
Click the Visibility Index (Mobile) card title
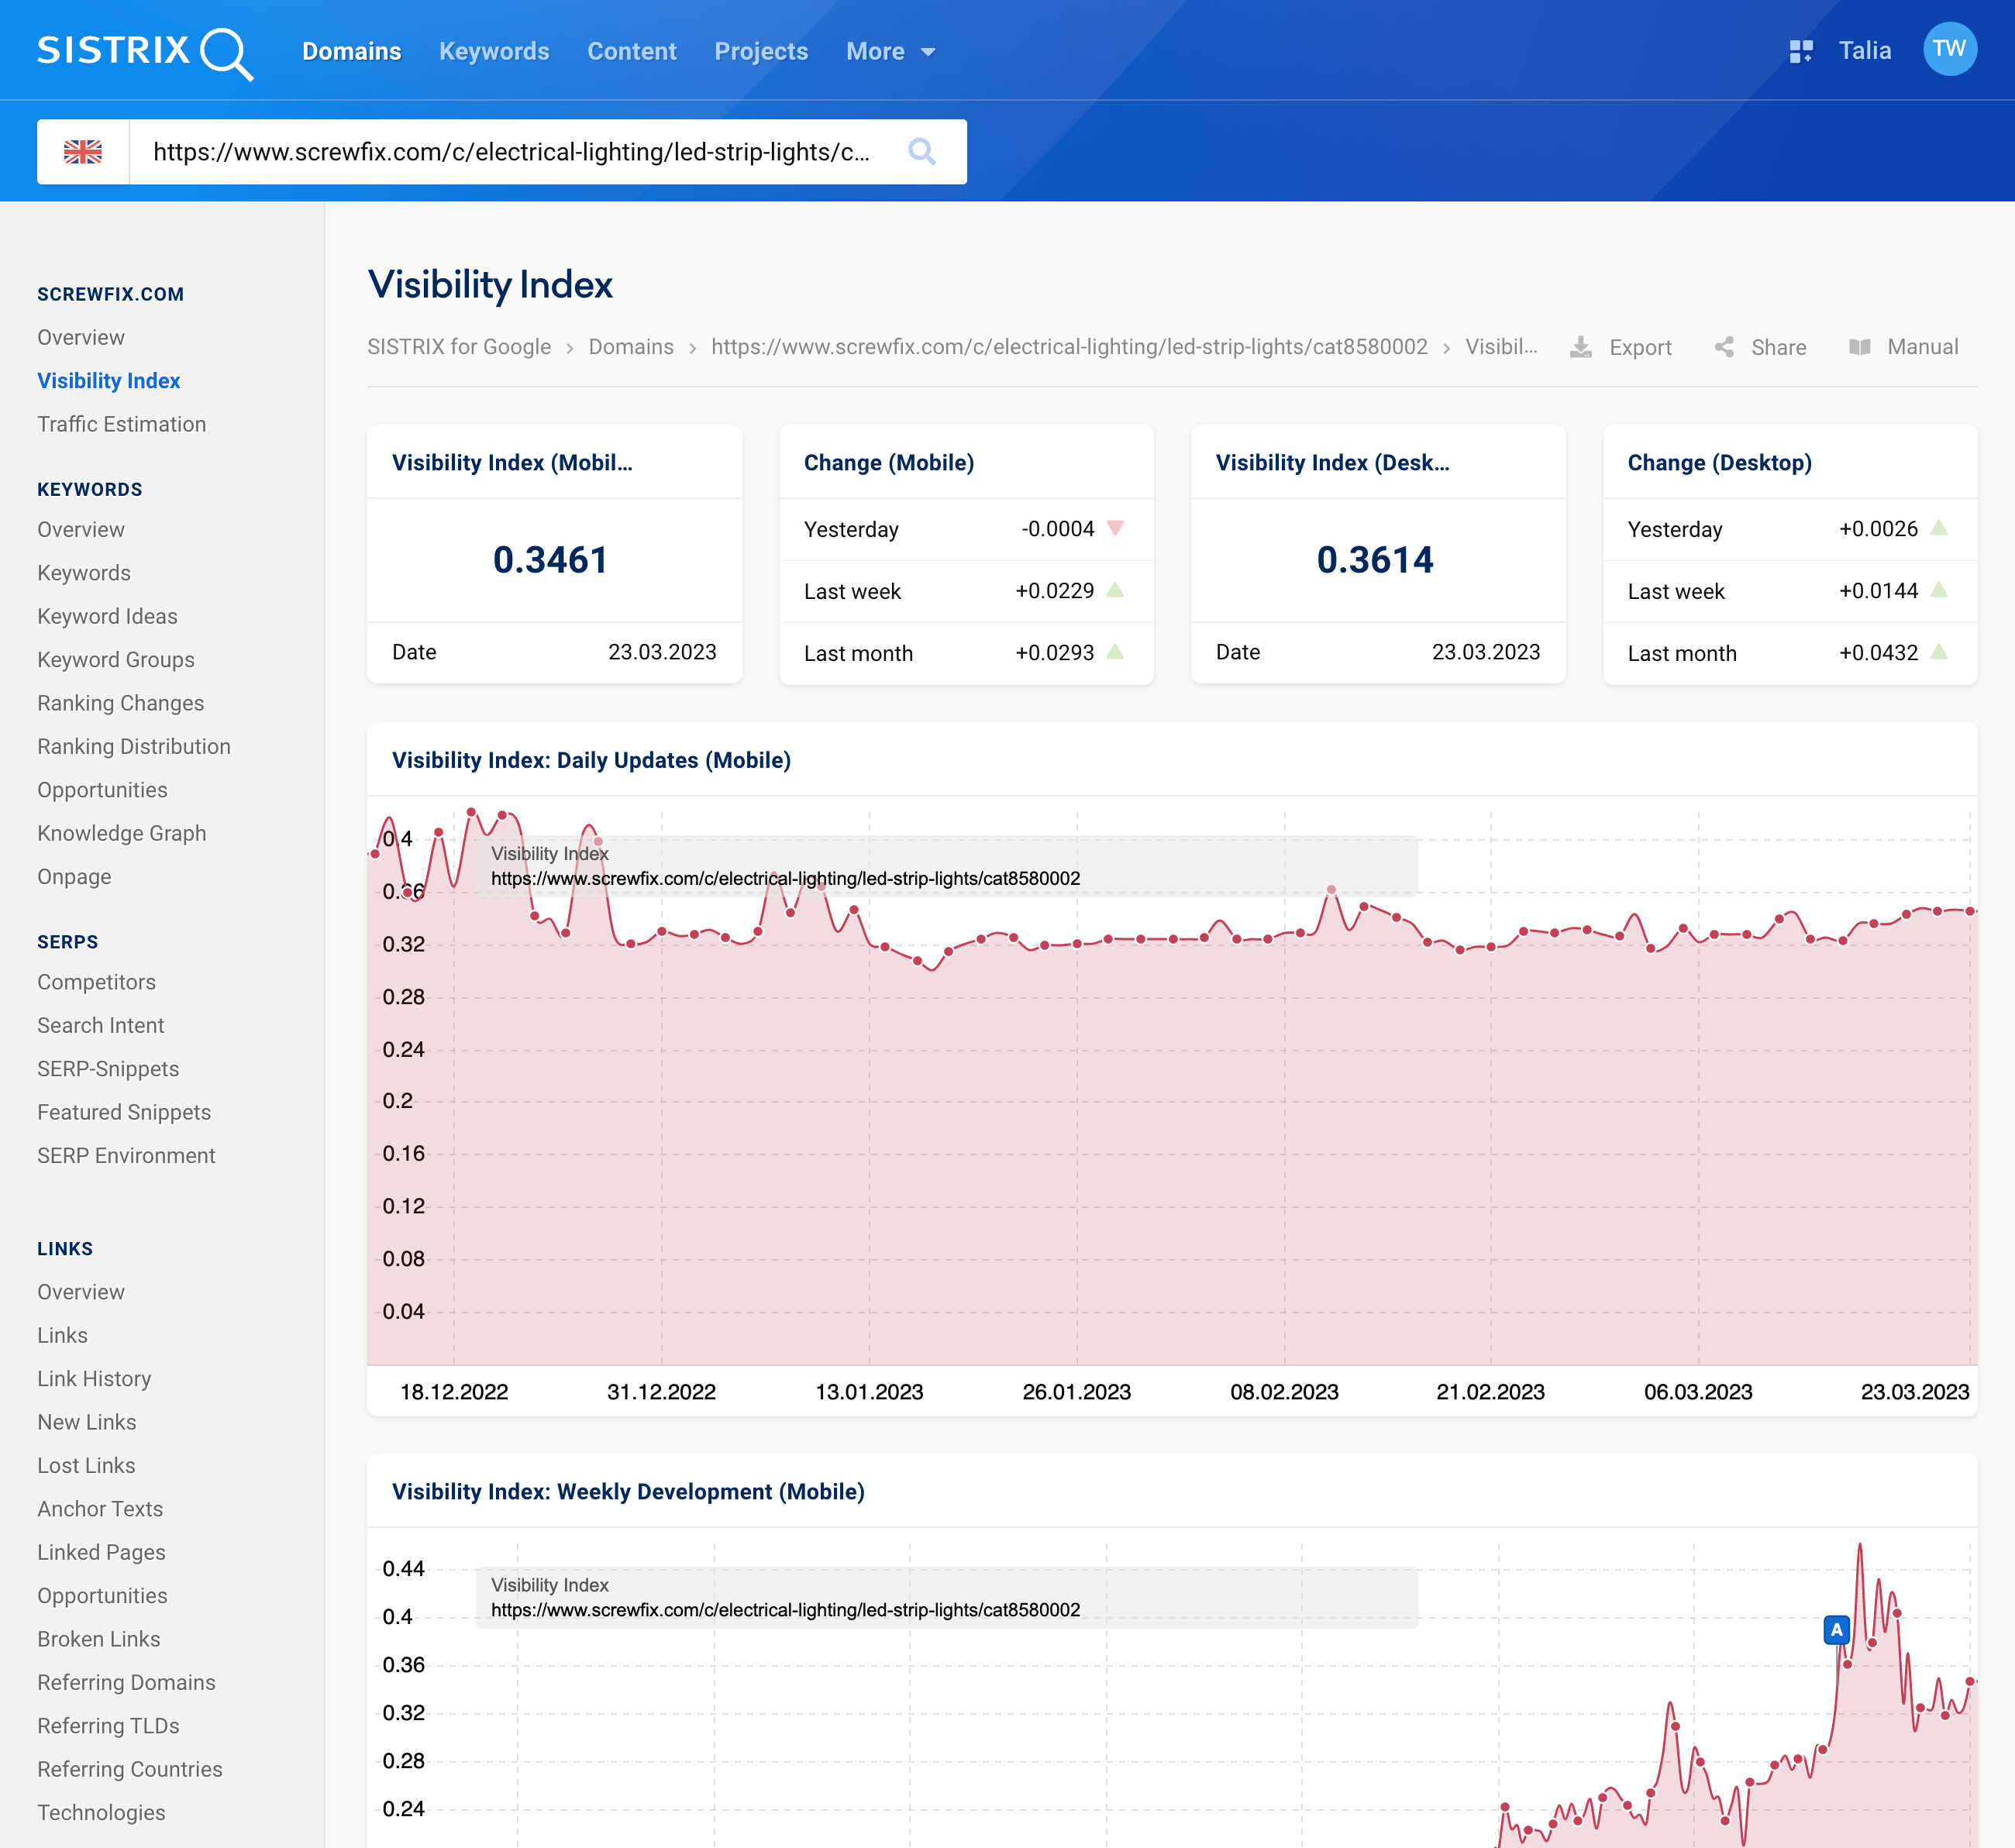point(512,463)
